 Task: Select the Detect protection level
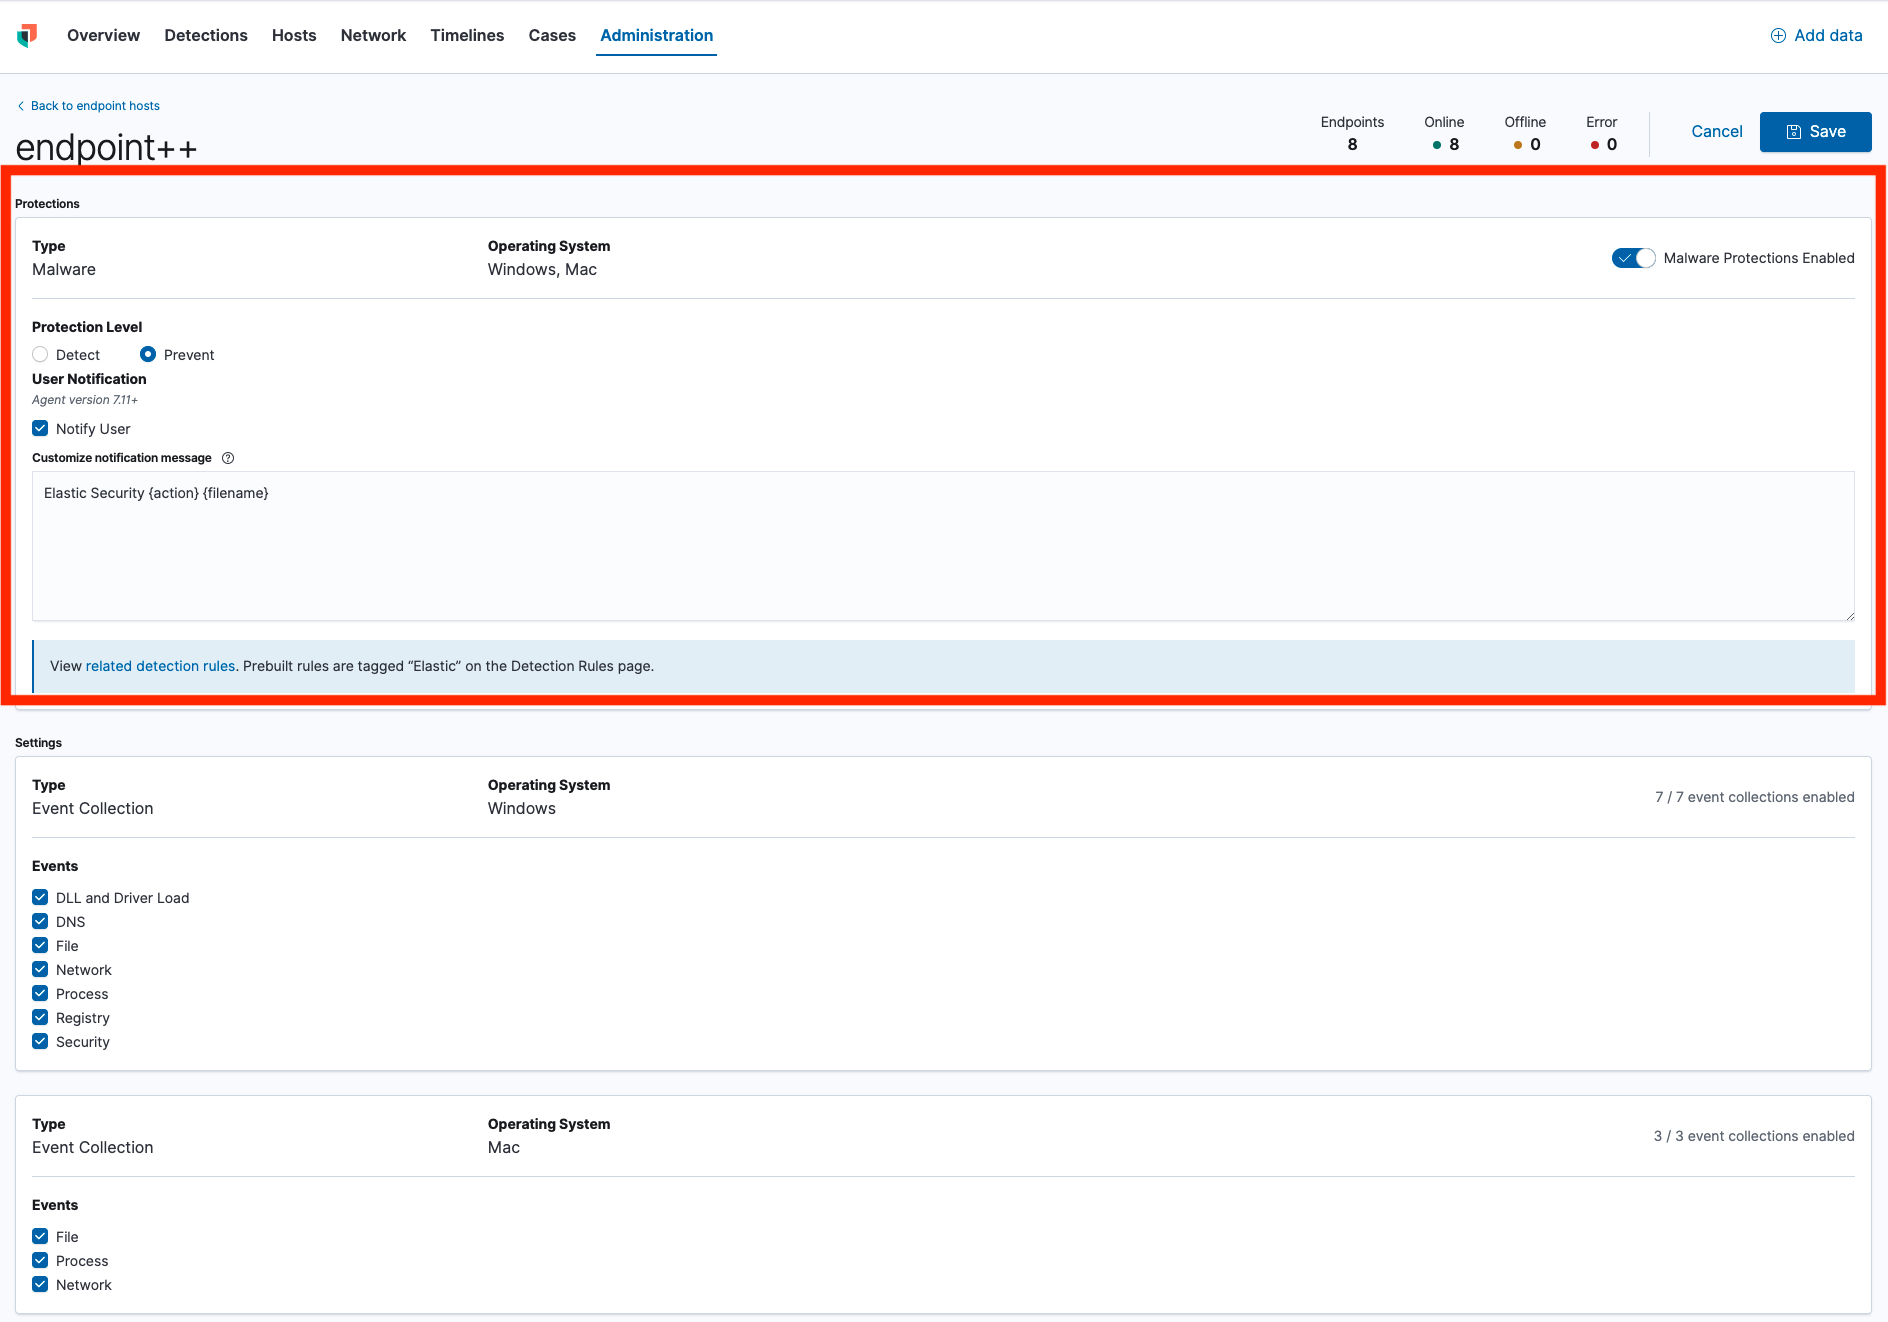pyautogui.click(x=40, y=355)
